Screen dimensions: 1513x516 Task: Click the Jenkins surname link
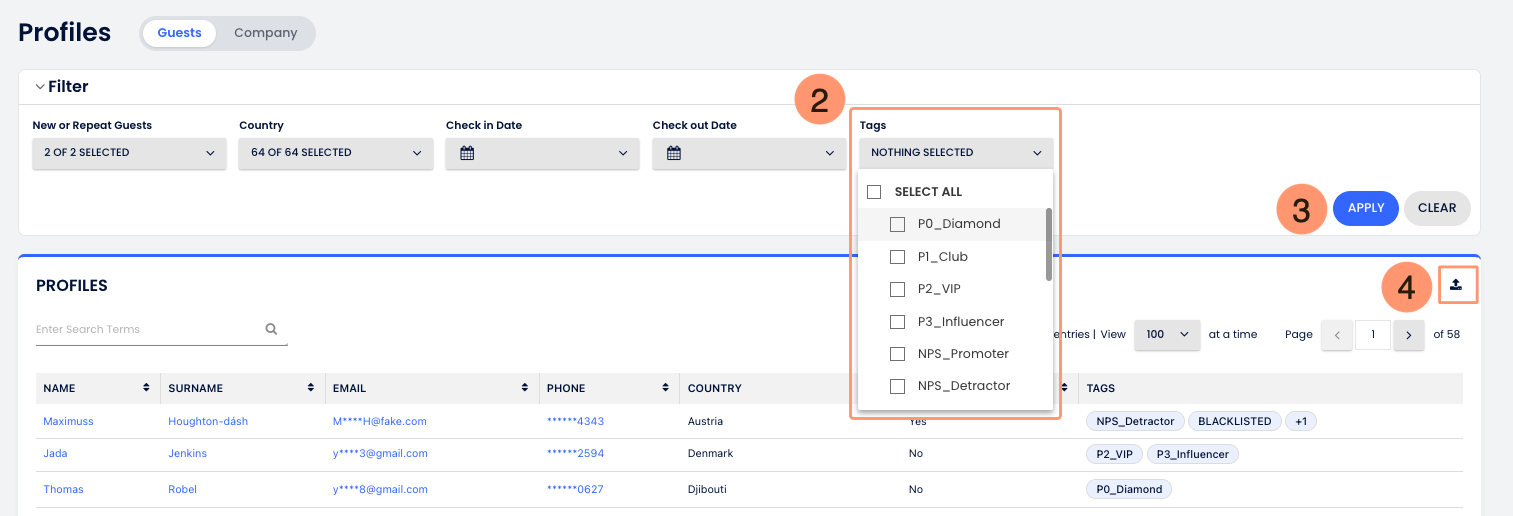188,454
